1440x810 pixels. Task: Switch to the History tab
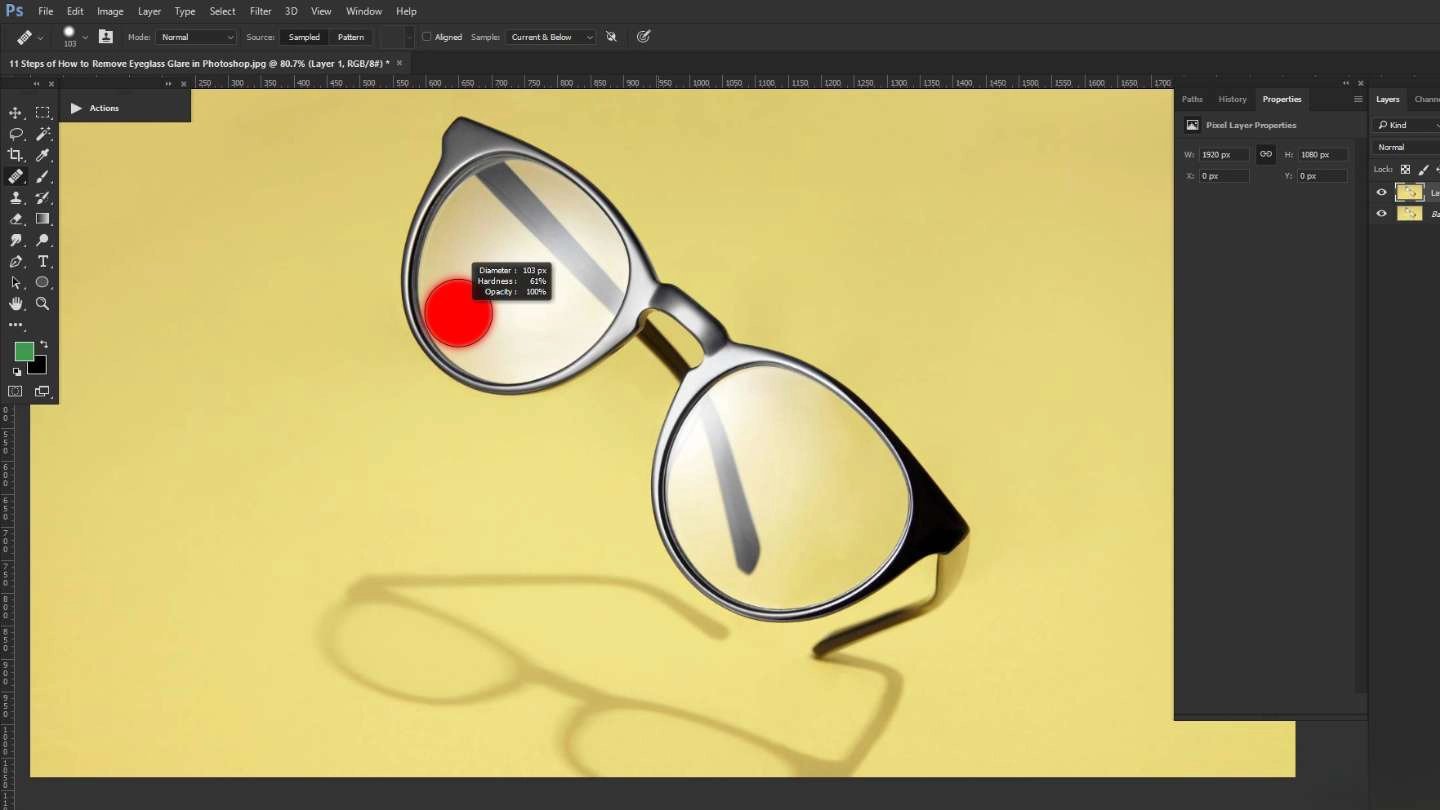pos(1232,99)
